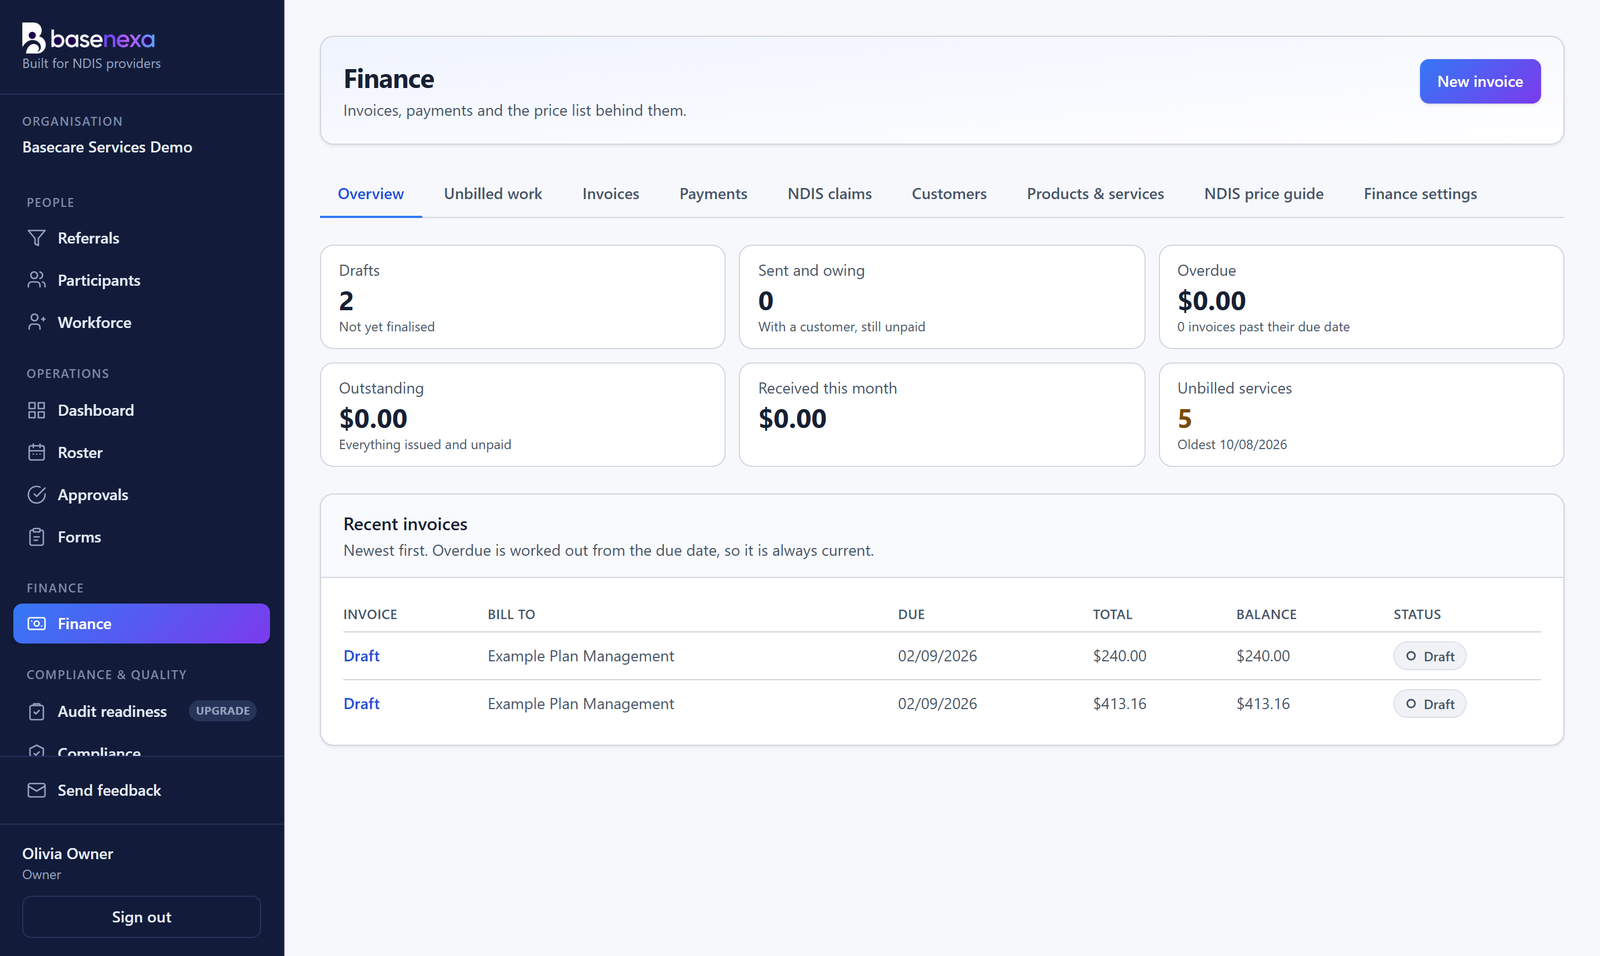Select the Overview tab
Image resolution: width=1600 pixels, height=956 pixels.
(x=371, y=194)
